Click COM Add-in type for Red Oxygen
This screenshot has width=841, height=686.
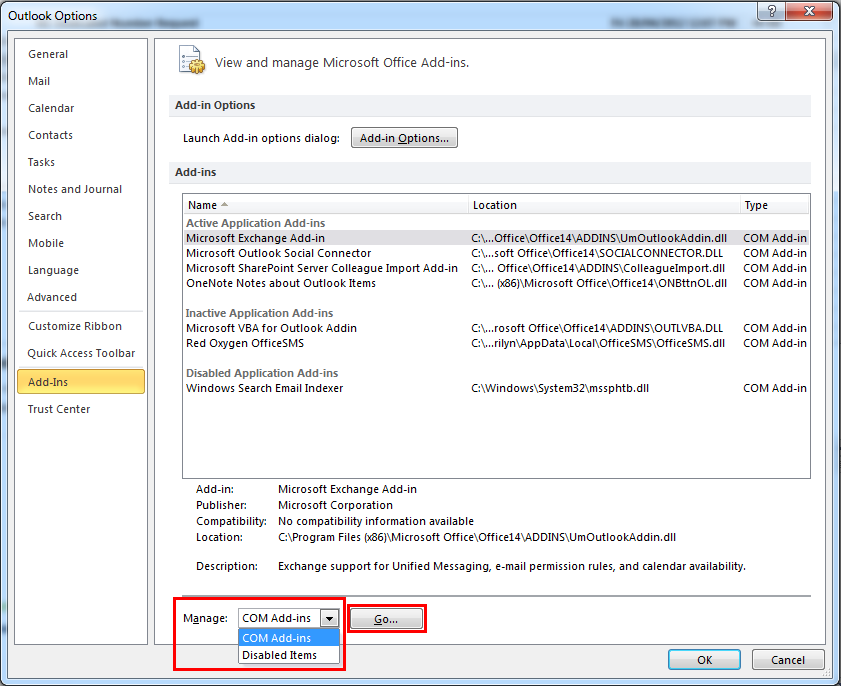(774, 343)
